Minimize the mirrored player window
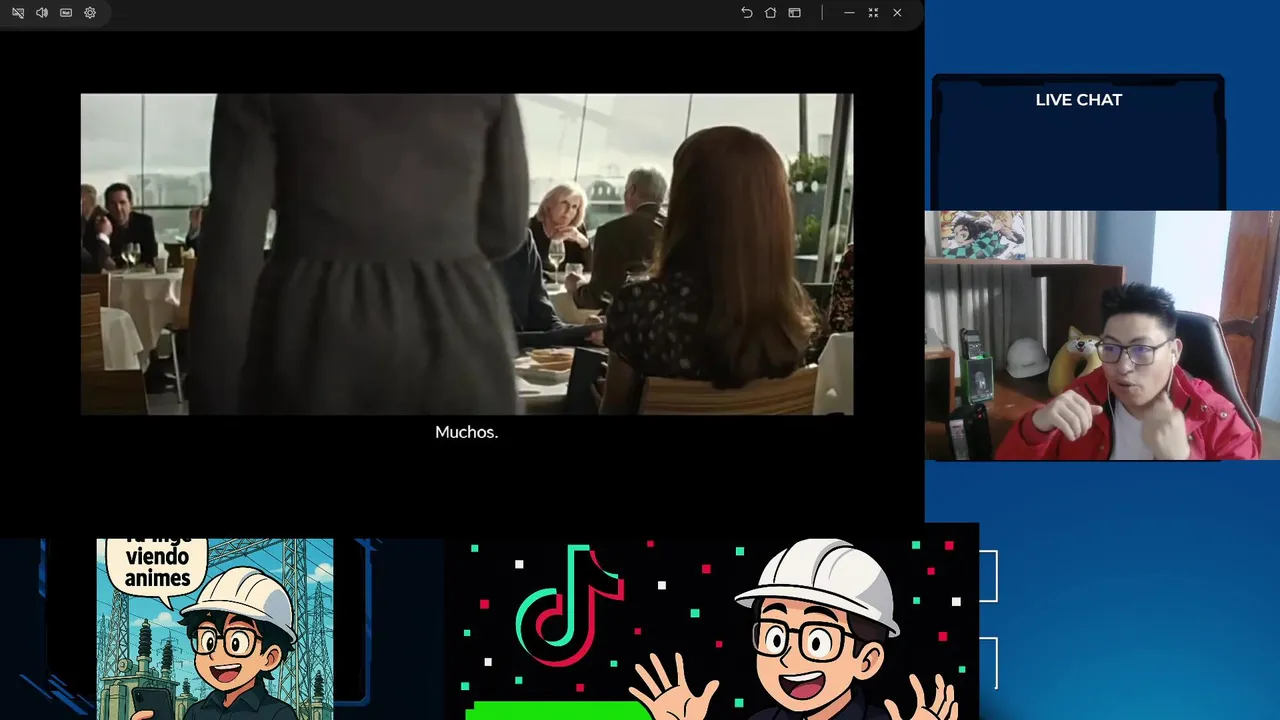 [849, 13]
